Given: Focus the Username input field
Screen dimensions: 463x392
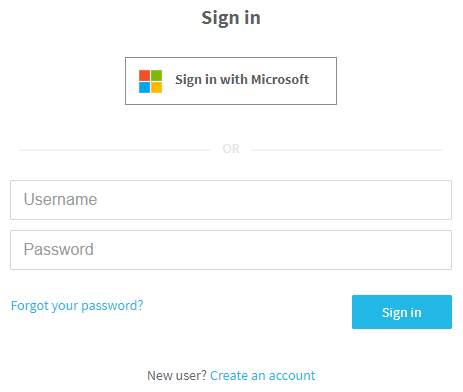Looking at the screenshot, I should [231, 200].
